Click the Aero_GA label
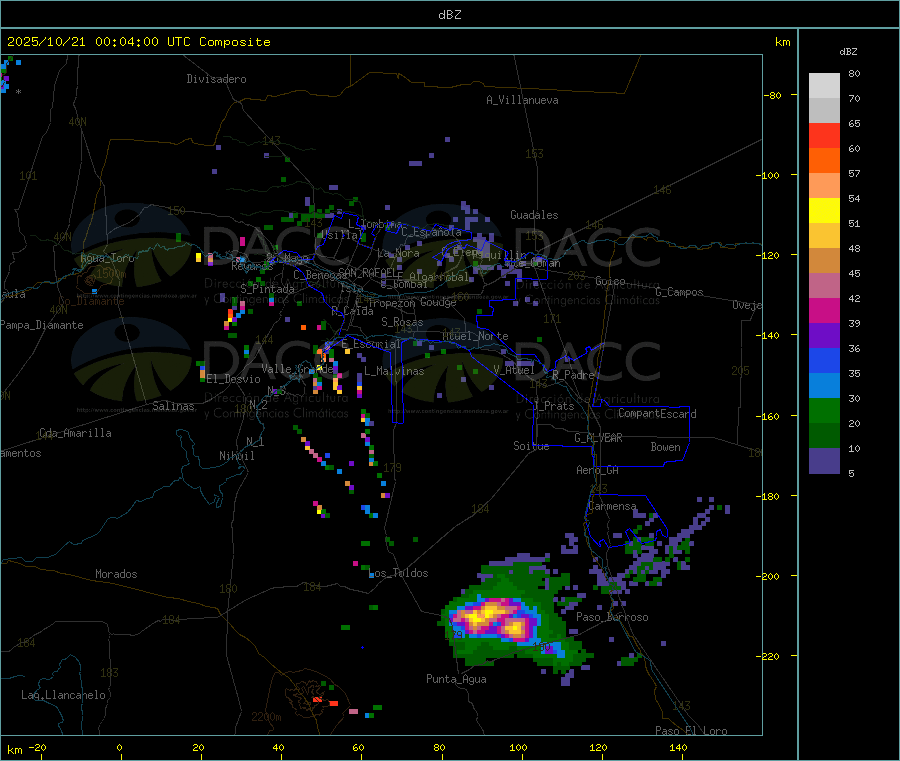The image size is (900, 761). click(x=598, y=470)
